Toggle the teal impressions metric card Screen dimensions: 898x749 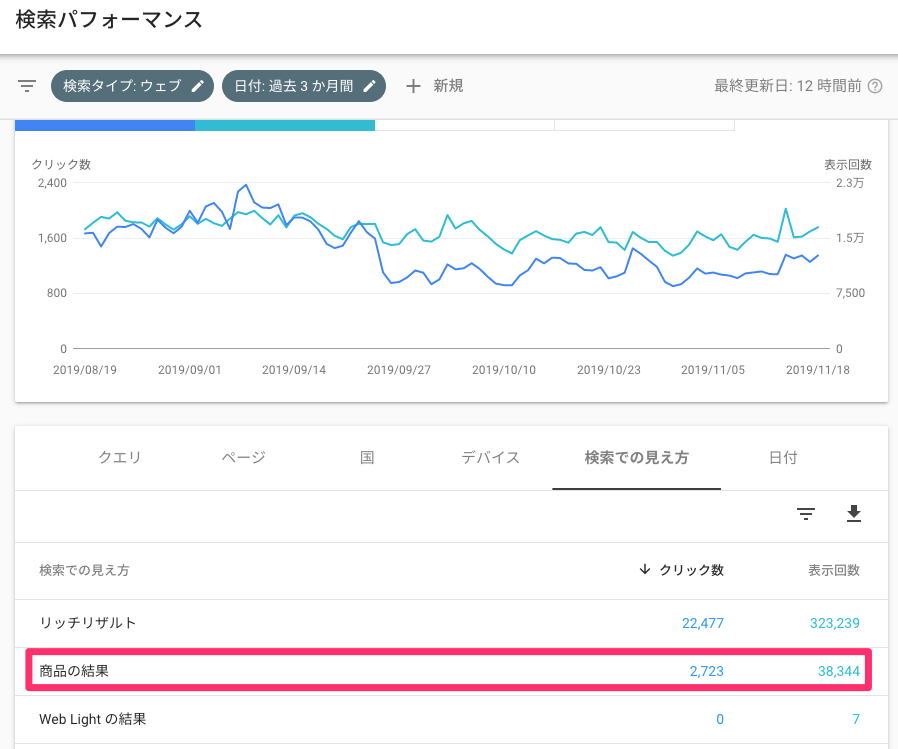[285, 125]
